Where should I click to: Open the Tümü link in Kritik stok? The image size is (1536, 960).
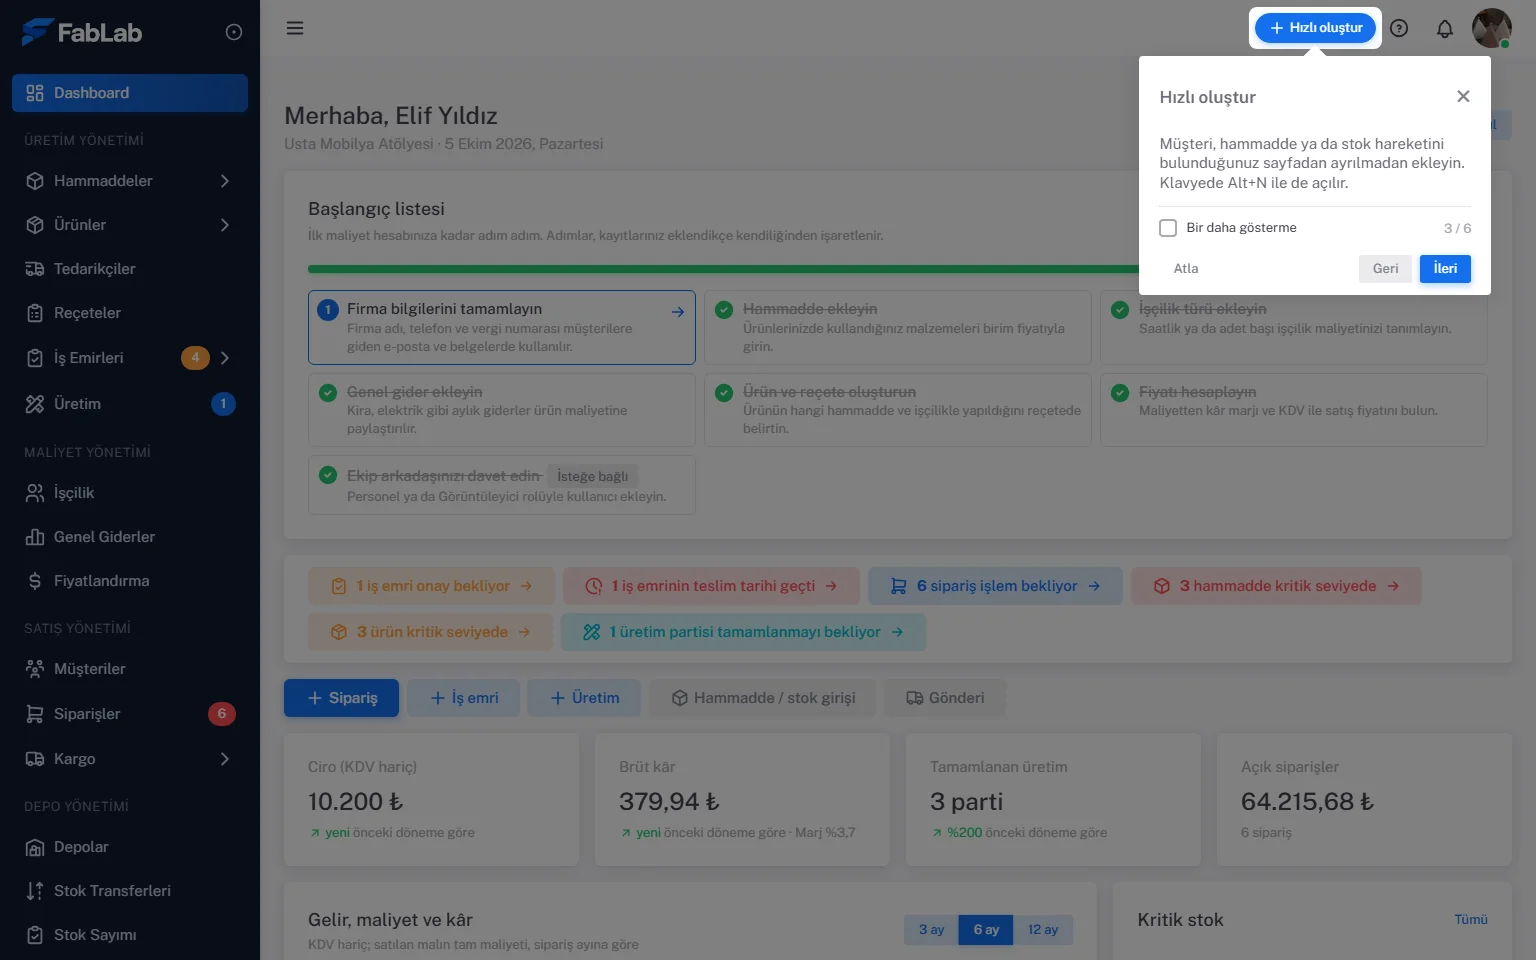[1471, 920]
